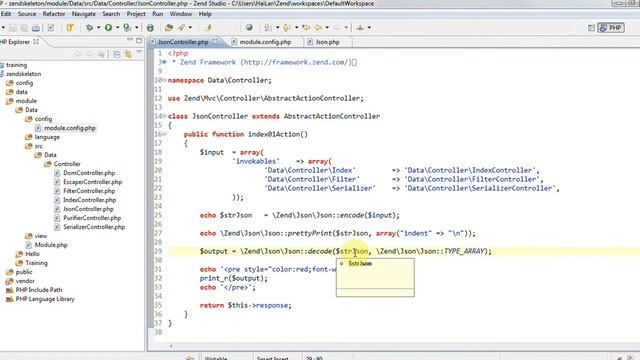Open the Back history dropdown arrow
The image size is (640, 360).
327,28
